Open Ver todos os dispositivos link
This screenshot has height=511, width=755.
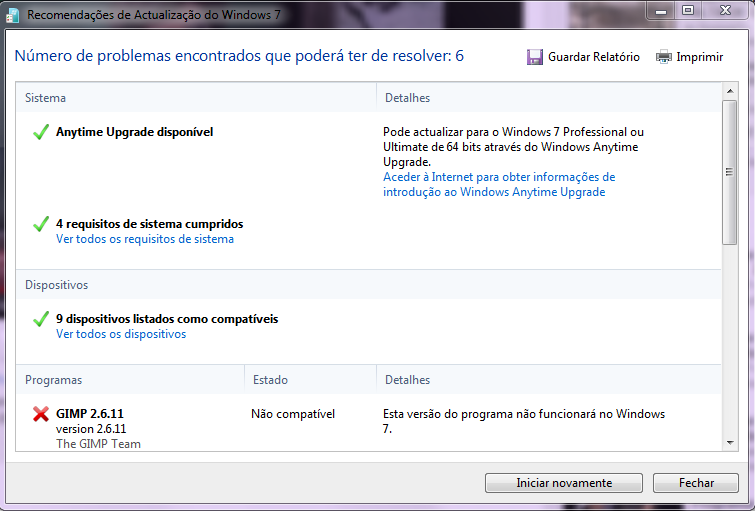pyautogui.click(x=121, y=334)
